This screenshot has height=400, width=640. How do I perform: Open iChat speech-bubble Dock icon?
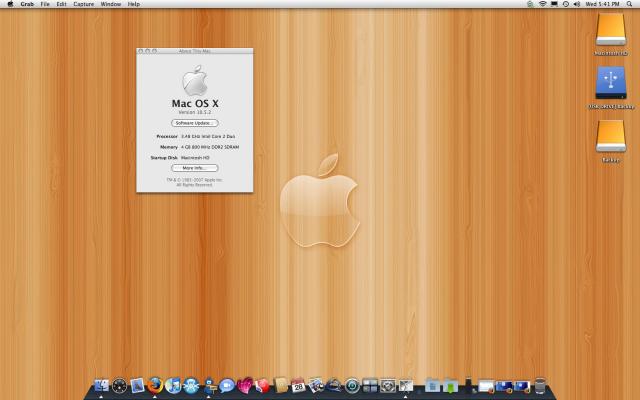[x=227, y=385]
